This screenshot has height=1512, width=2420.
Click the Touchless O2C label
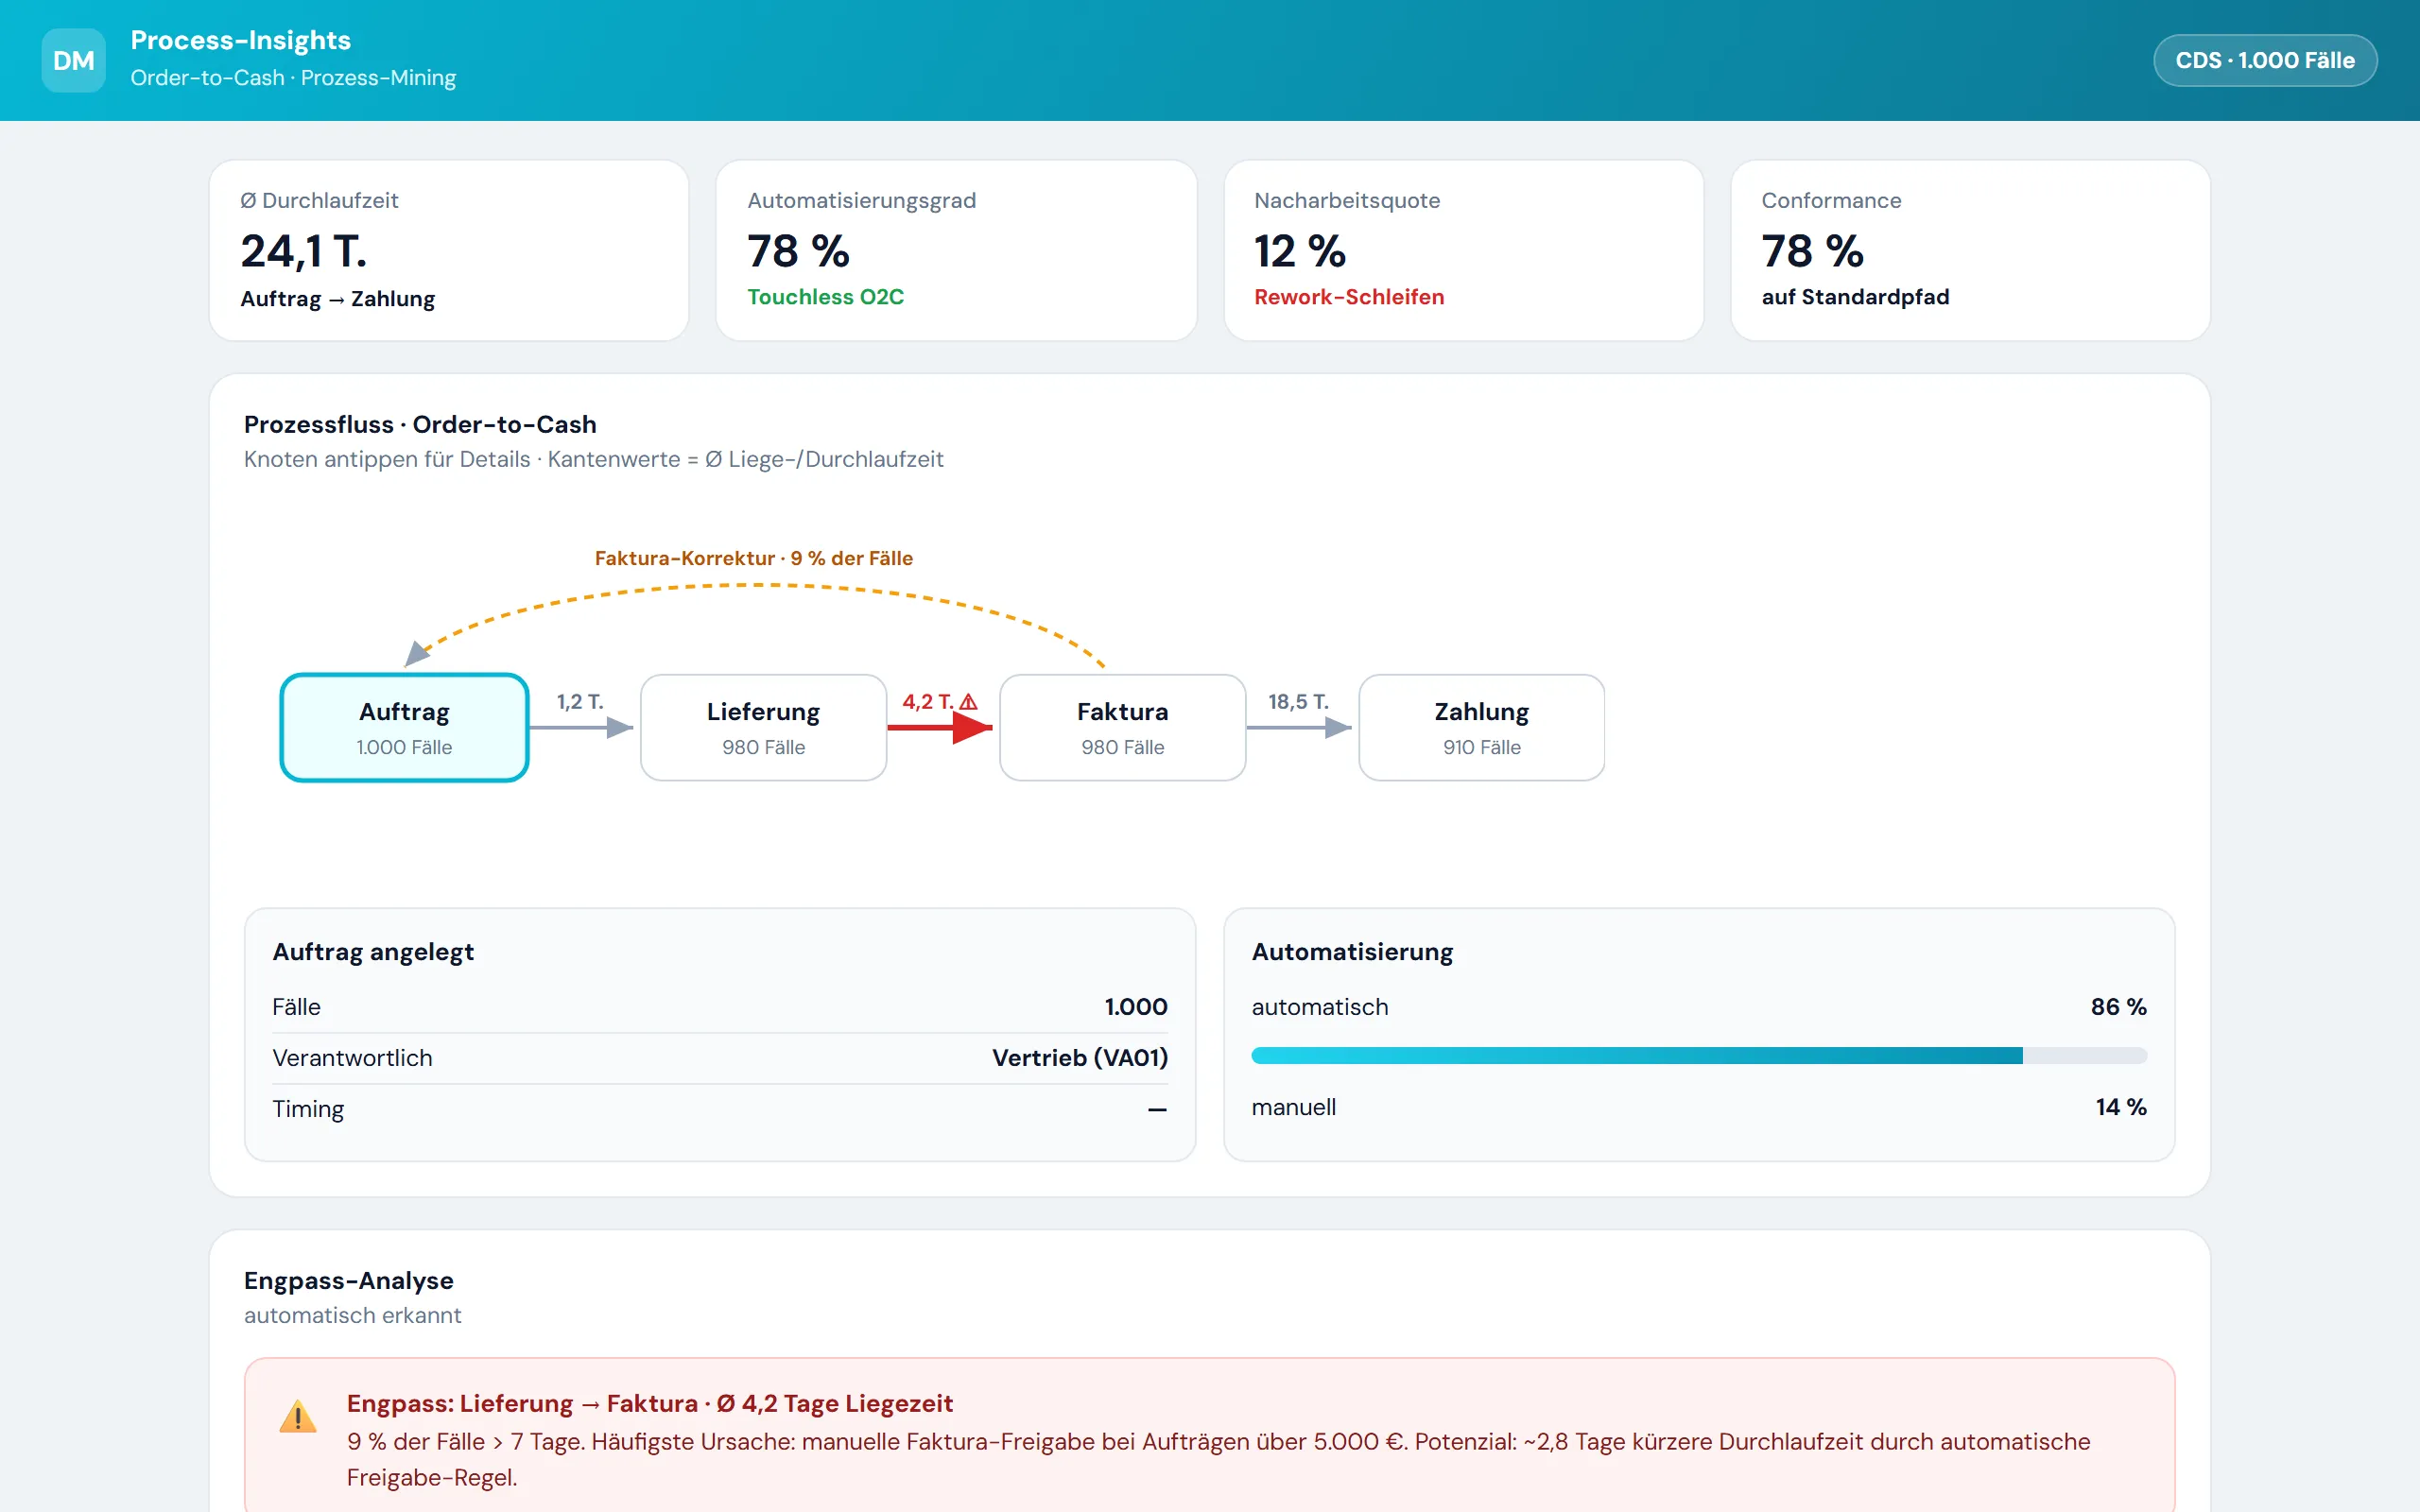point(825,297)
